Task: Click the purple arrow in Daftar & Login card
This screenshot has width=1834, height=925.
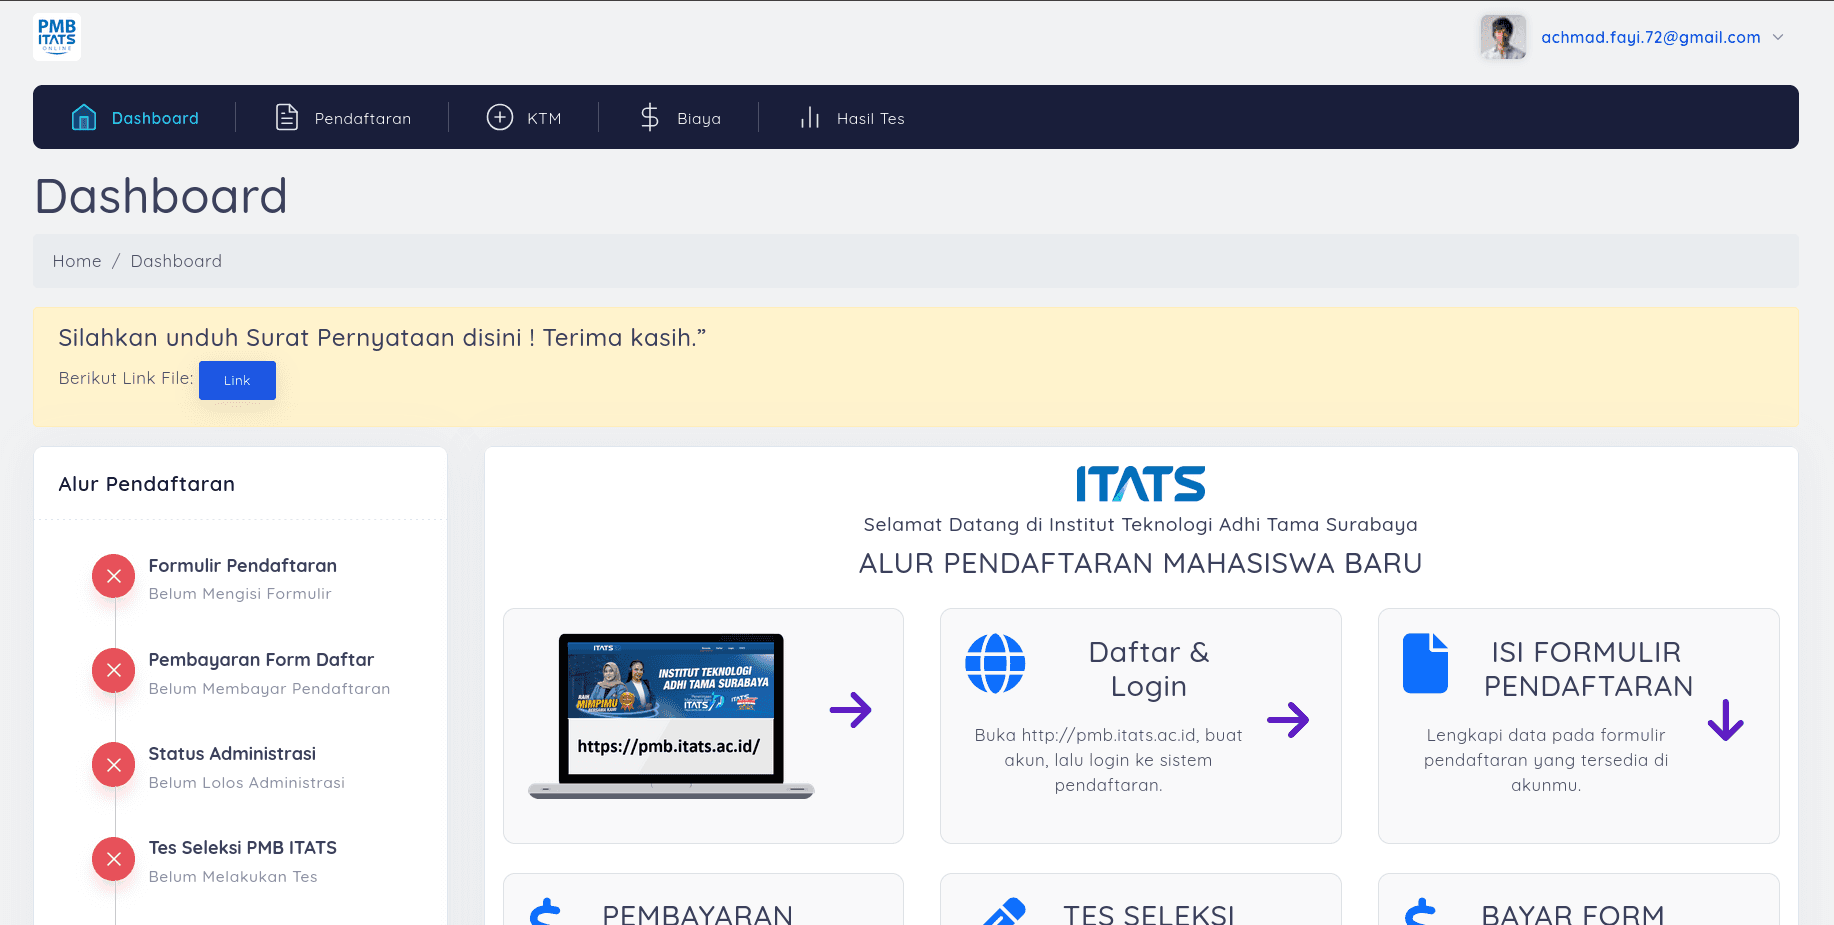Action: coord(1288,719)
